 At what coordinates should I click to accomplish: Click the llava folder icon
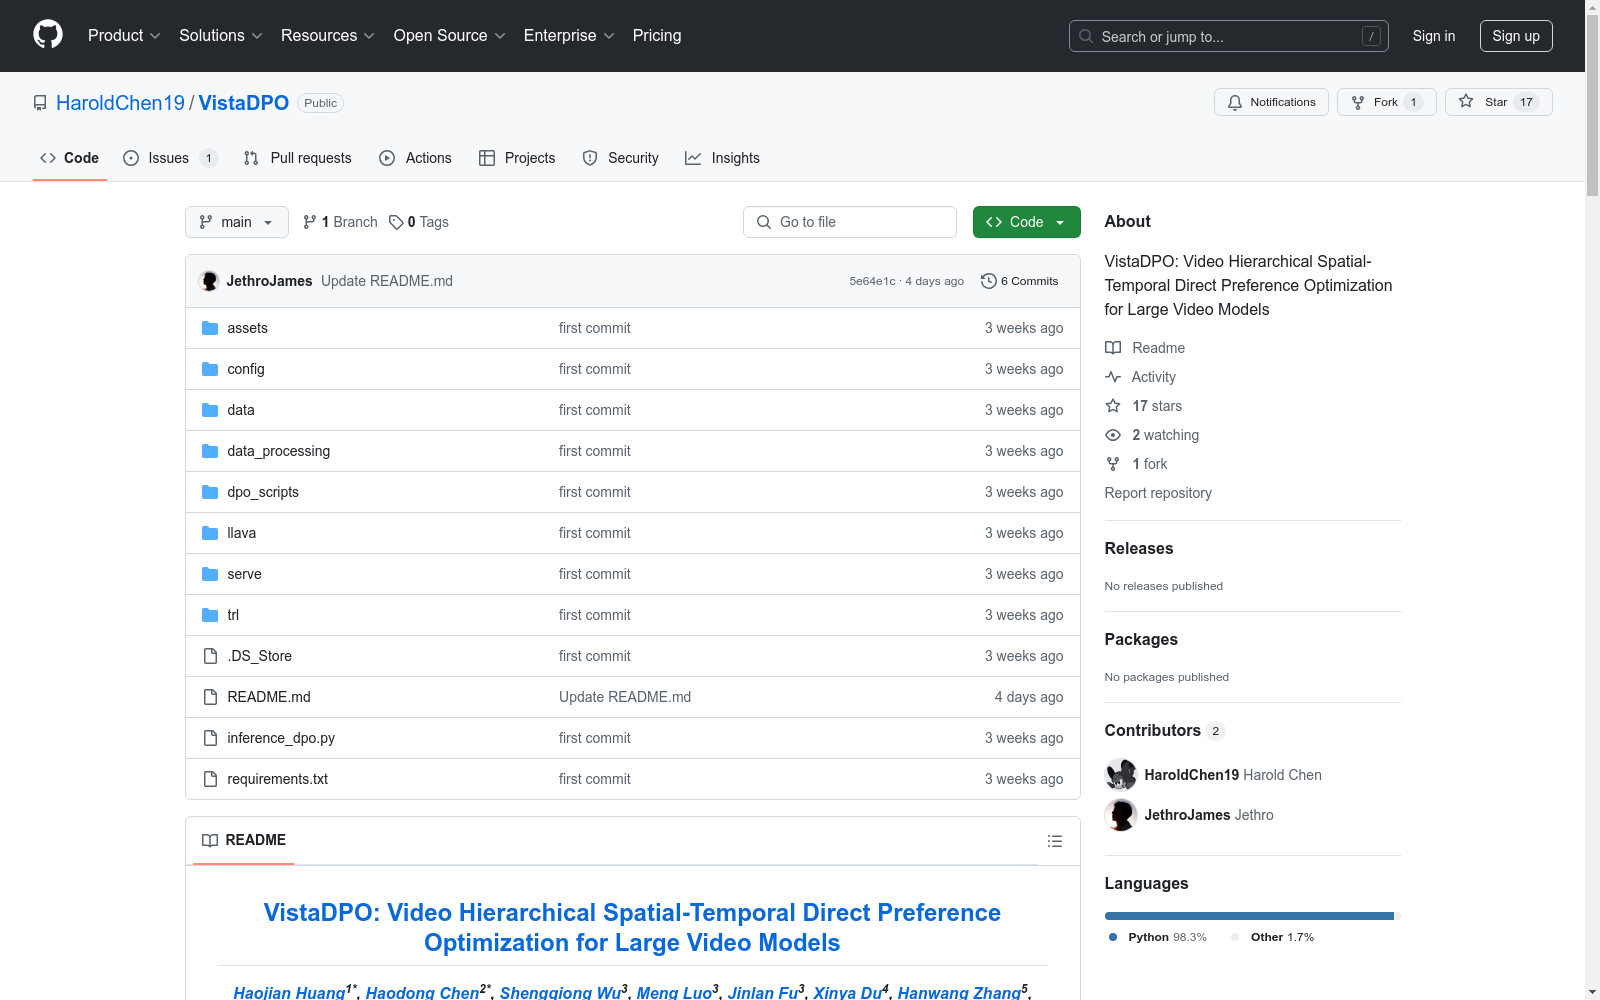pos(210,533)
